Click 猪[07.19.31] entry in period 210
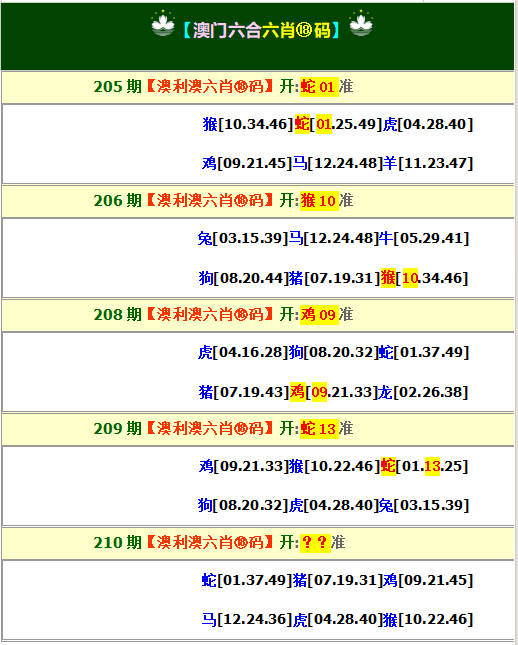Image resolution: width=518 pixels, height=645 pixels. point(338,580)
